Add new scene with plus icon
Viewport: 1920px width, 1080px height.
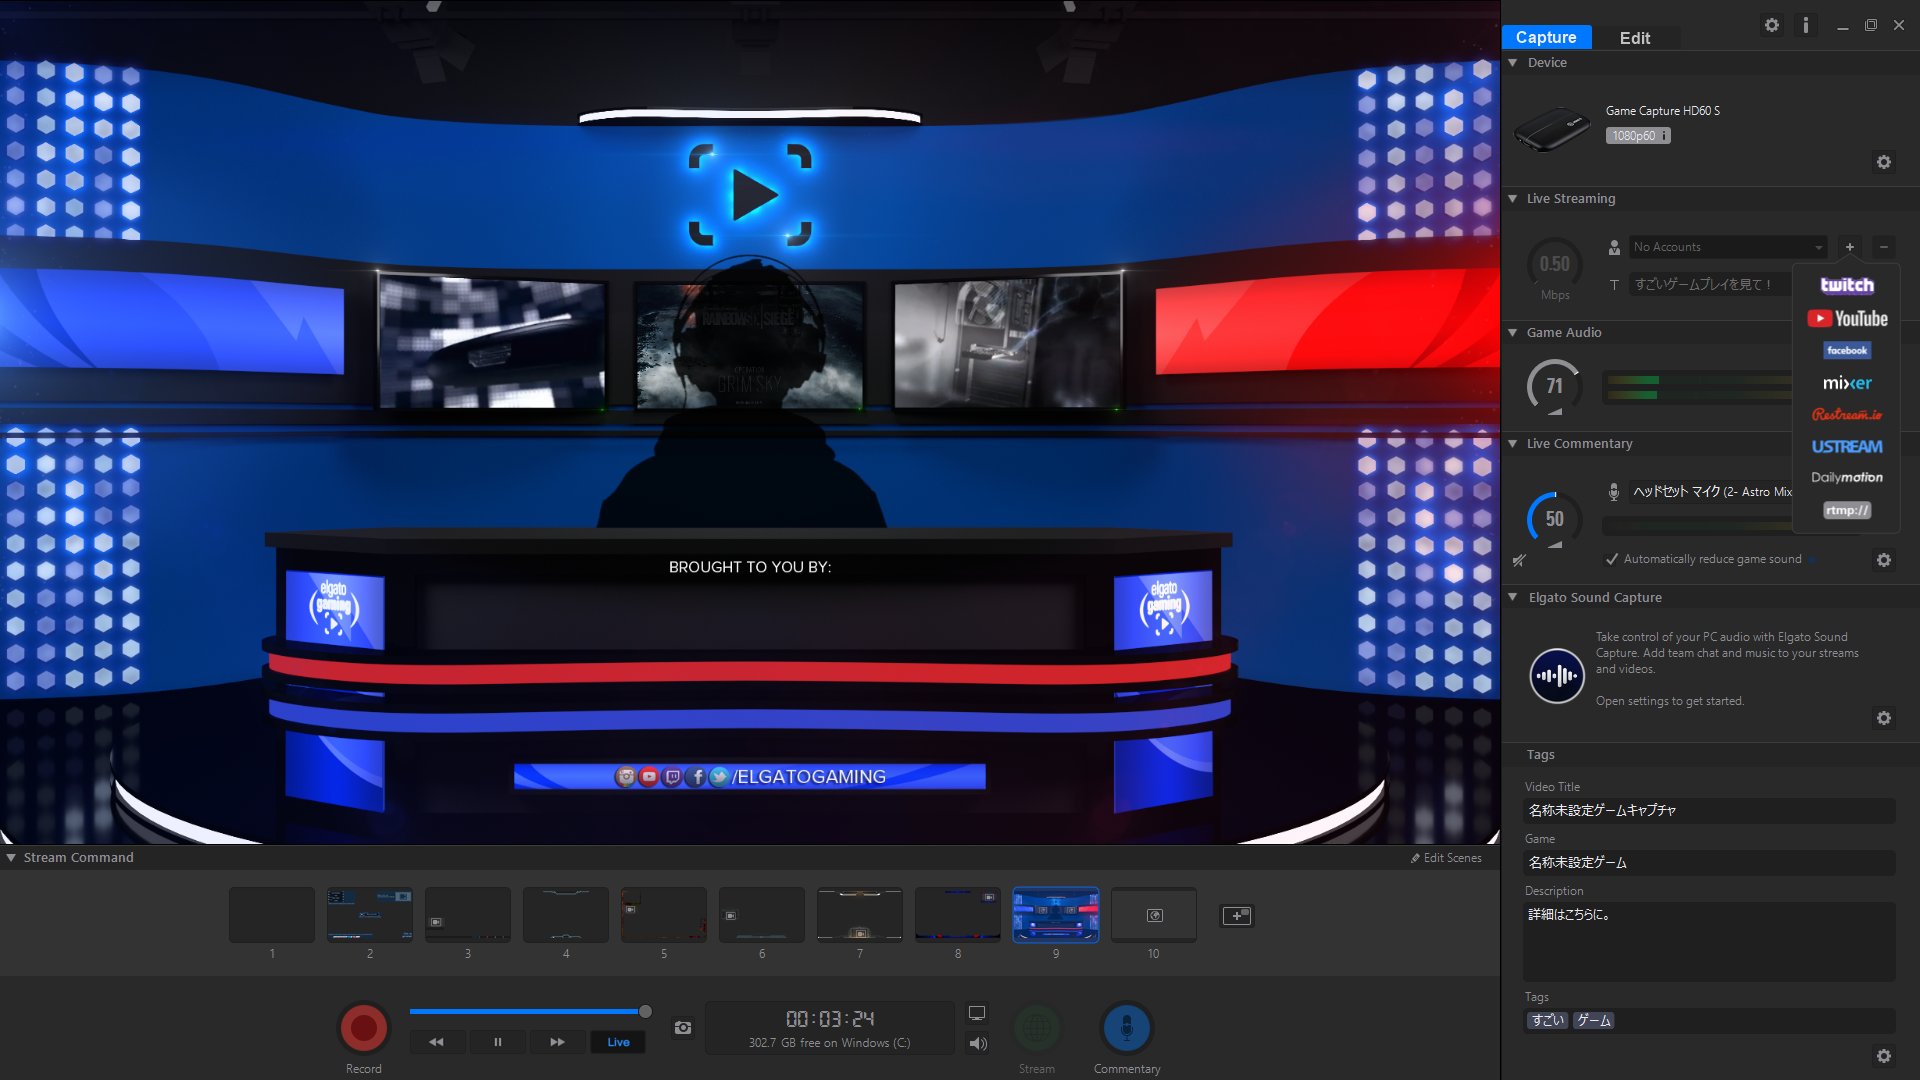pos(1236,916)
